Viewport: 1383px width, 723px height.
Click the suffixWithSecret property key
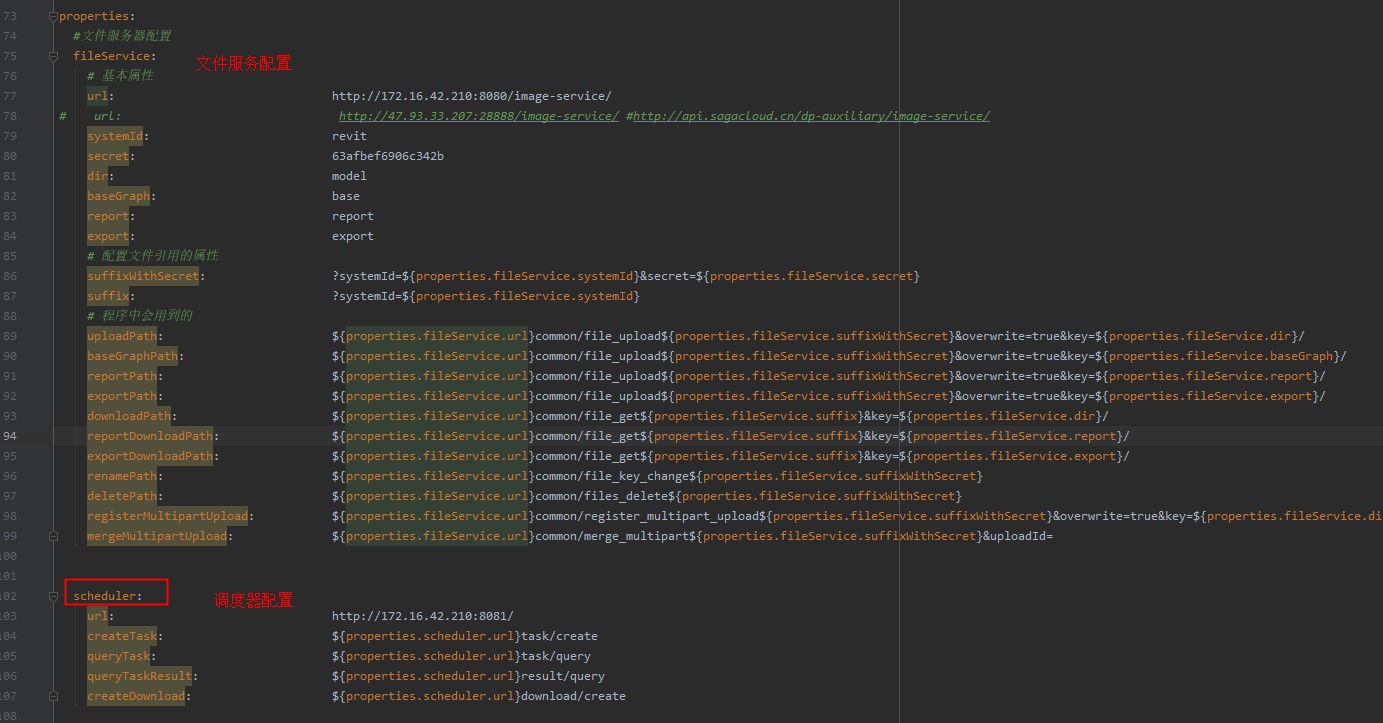click(x=142, y=276)
